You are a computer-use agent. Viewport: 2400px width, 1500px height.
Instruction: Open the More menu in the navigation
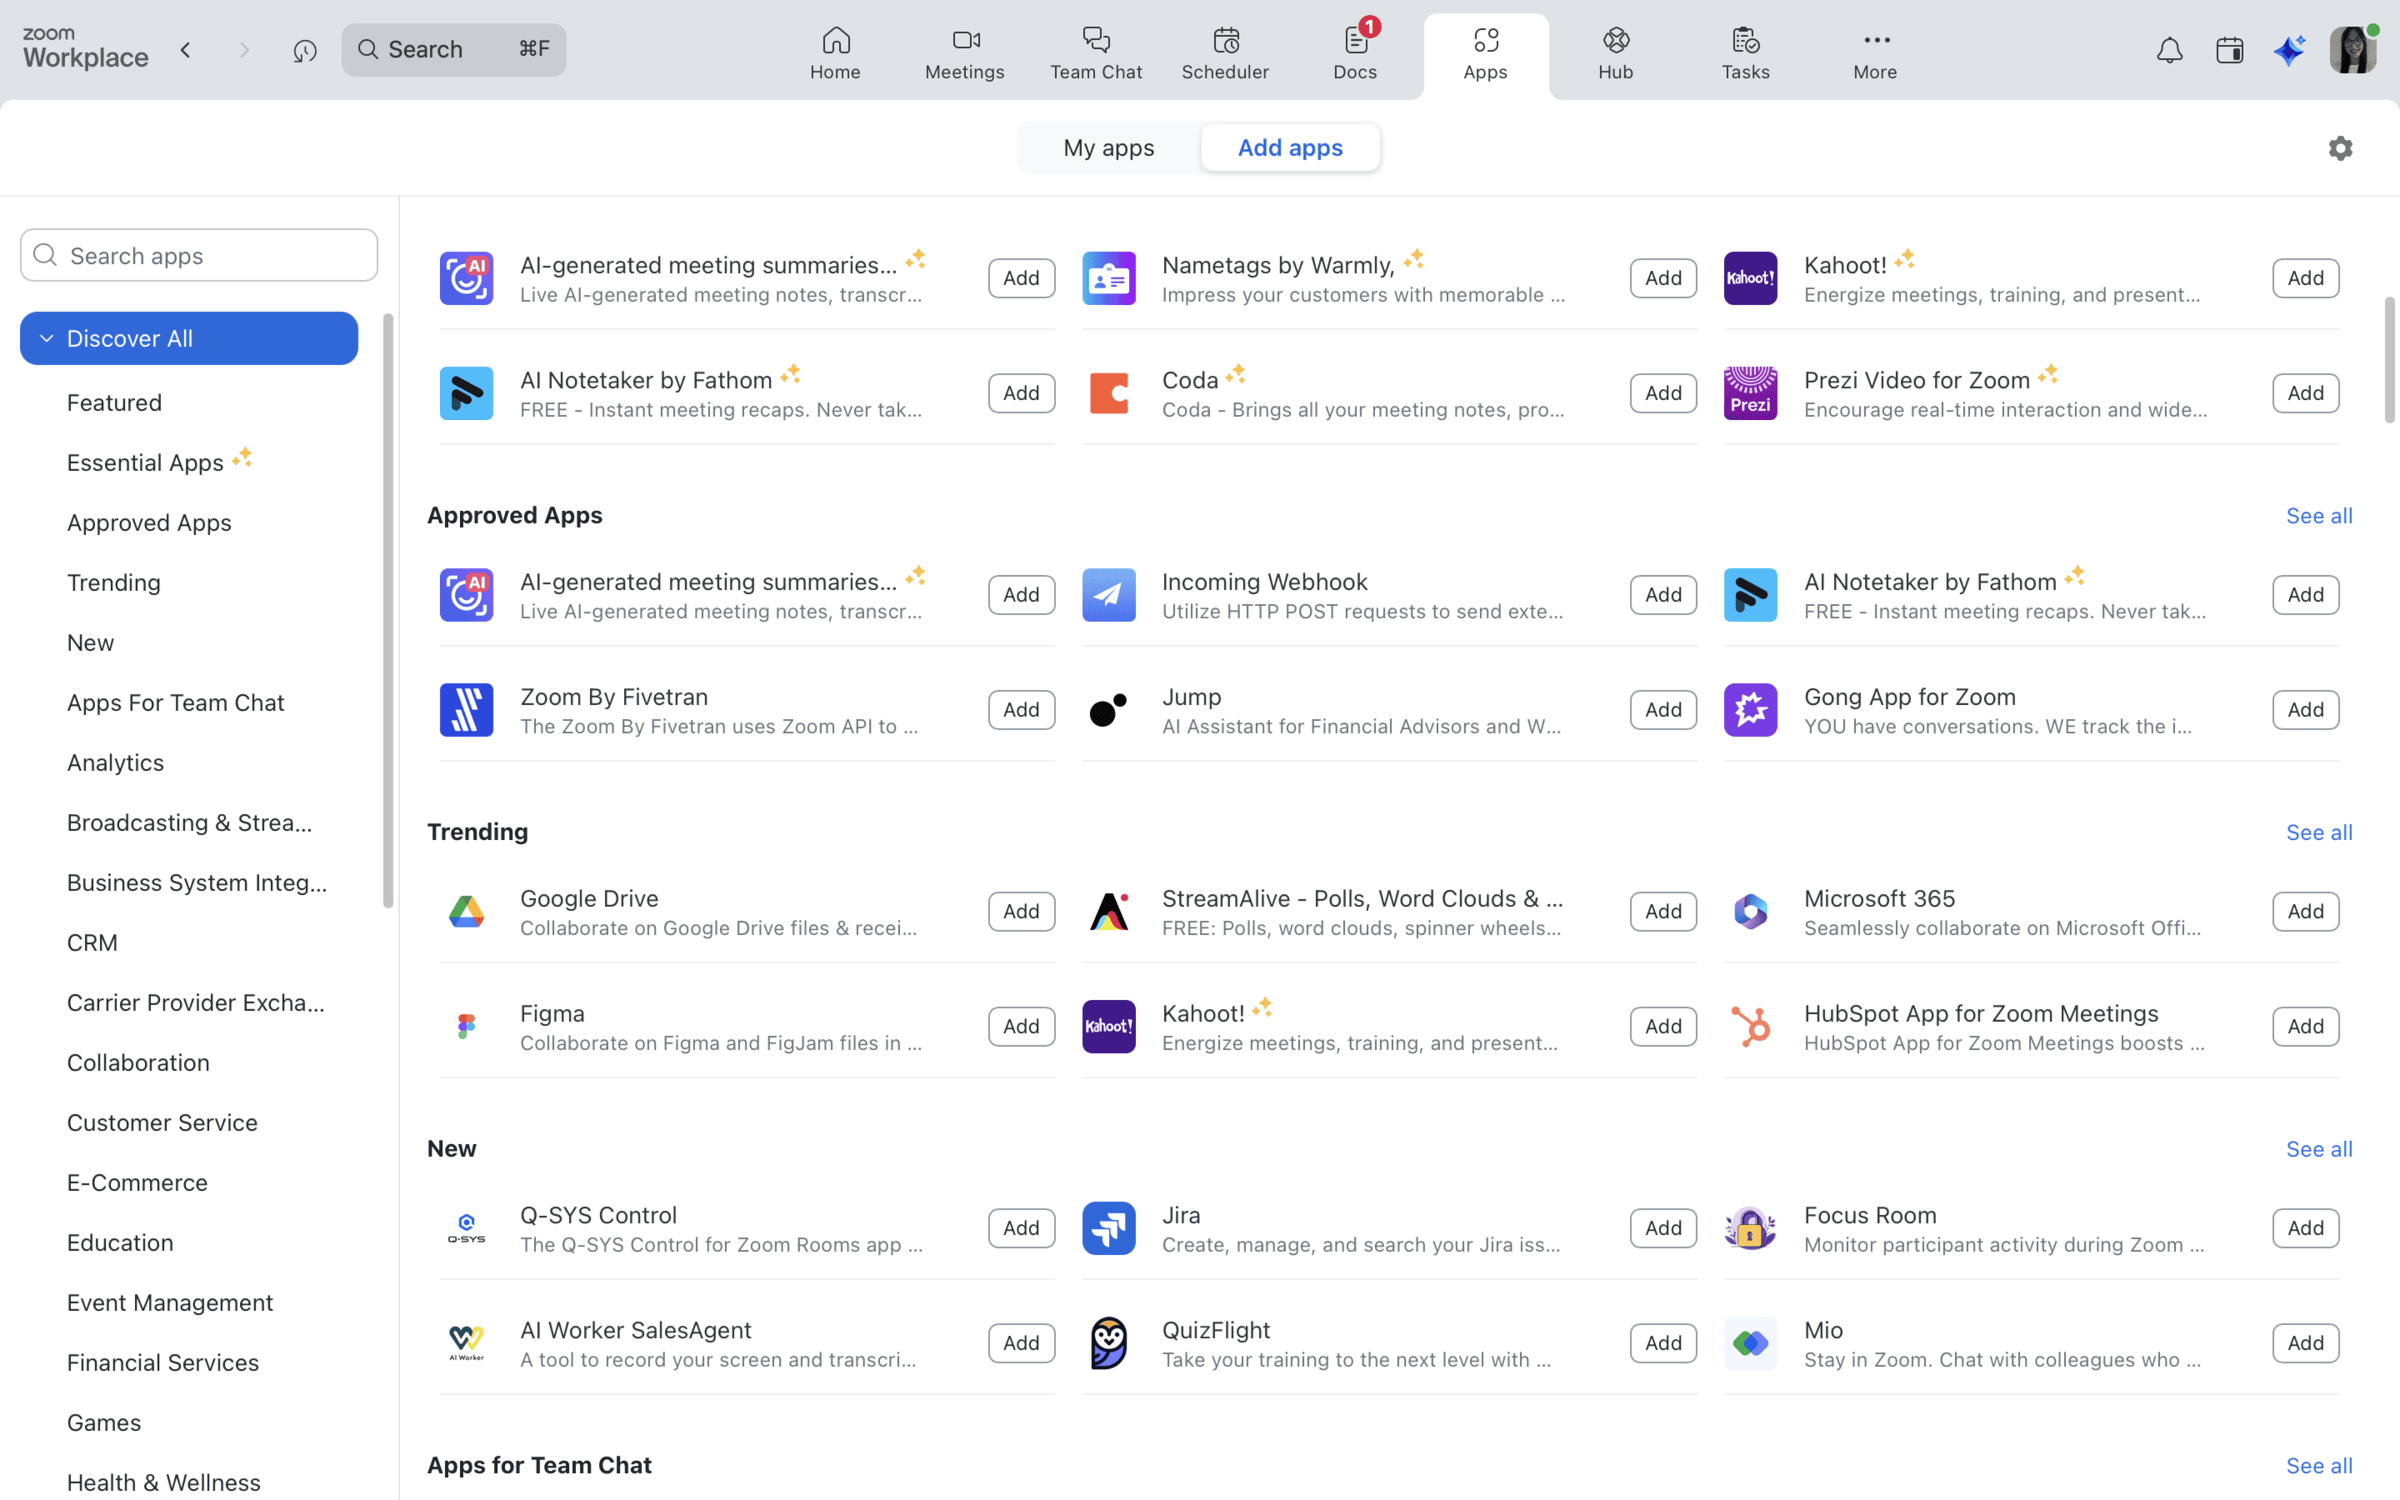point(1874,52)
